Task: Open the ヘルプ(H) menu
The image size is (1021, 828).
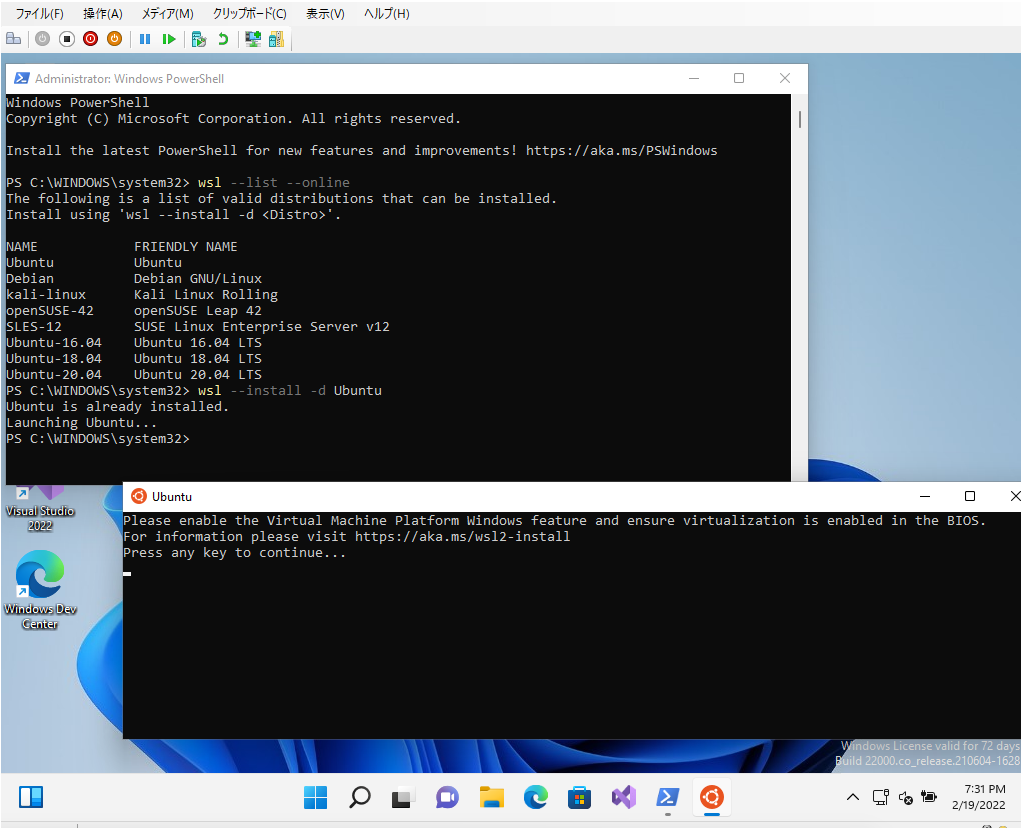Action: [x=386, y=13]
